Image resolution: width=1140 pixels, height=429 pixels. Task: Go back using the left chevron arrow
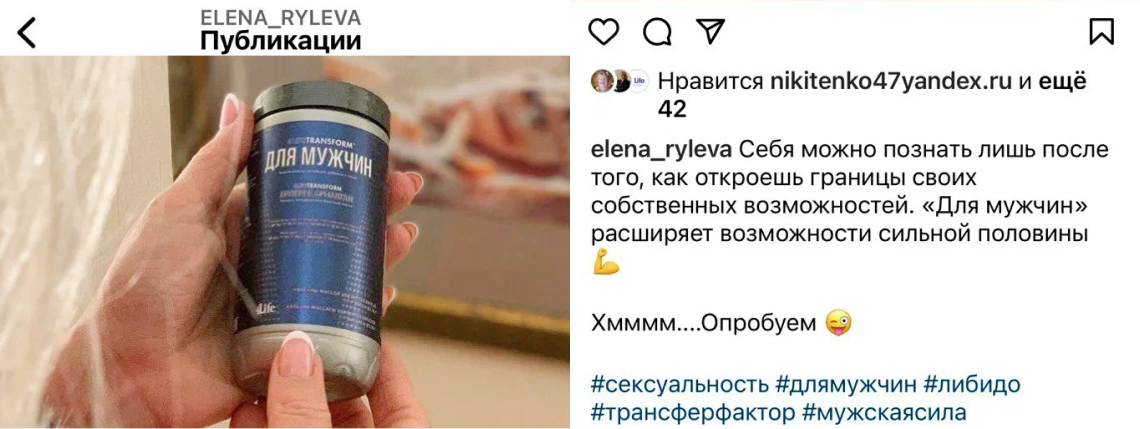(26, 33)
